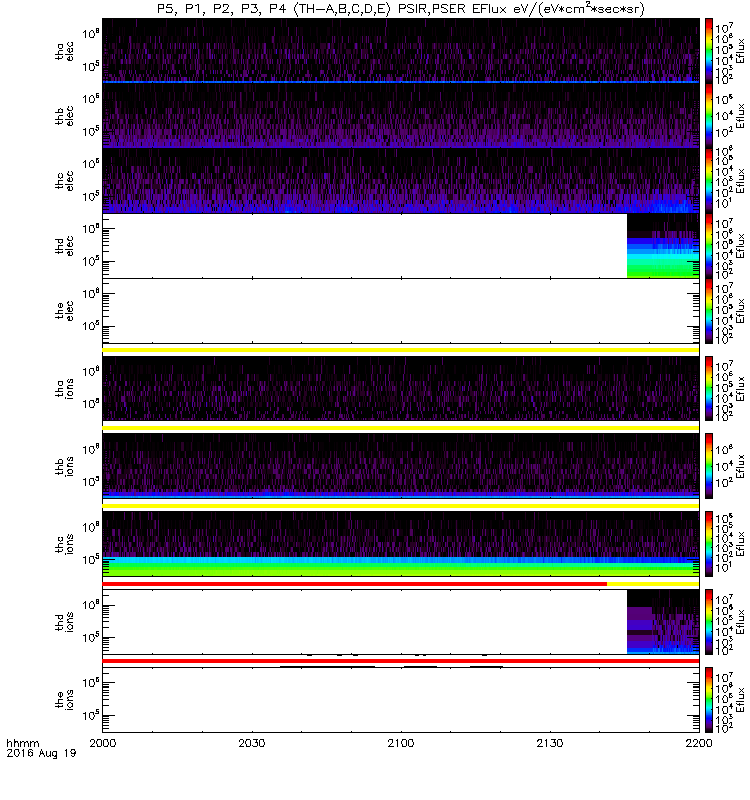The width and height of the screenshot is (750, 800).
Task: Select the tha ions Eflux color bar
Action: [709, 389]
